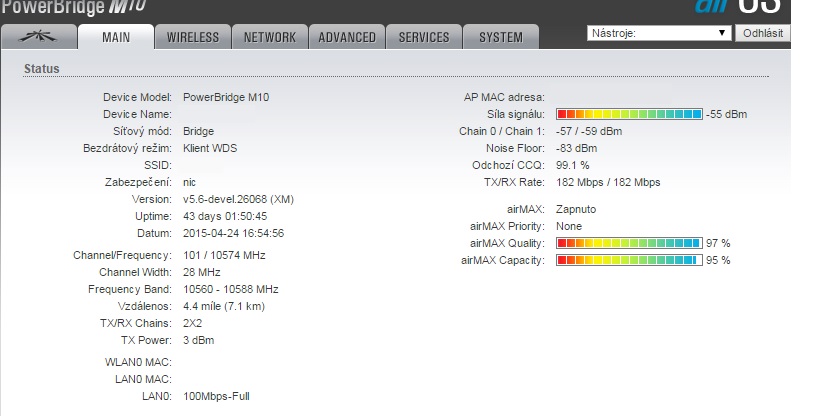Click the 10560 - 10588 MHz band value
This screenshot has height=416, width=819.
click(230, 290)
